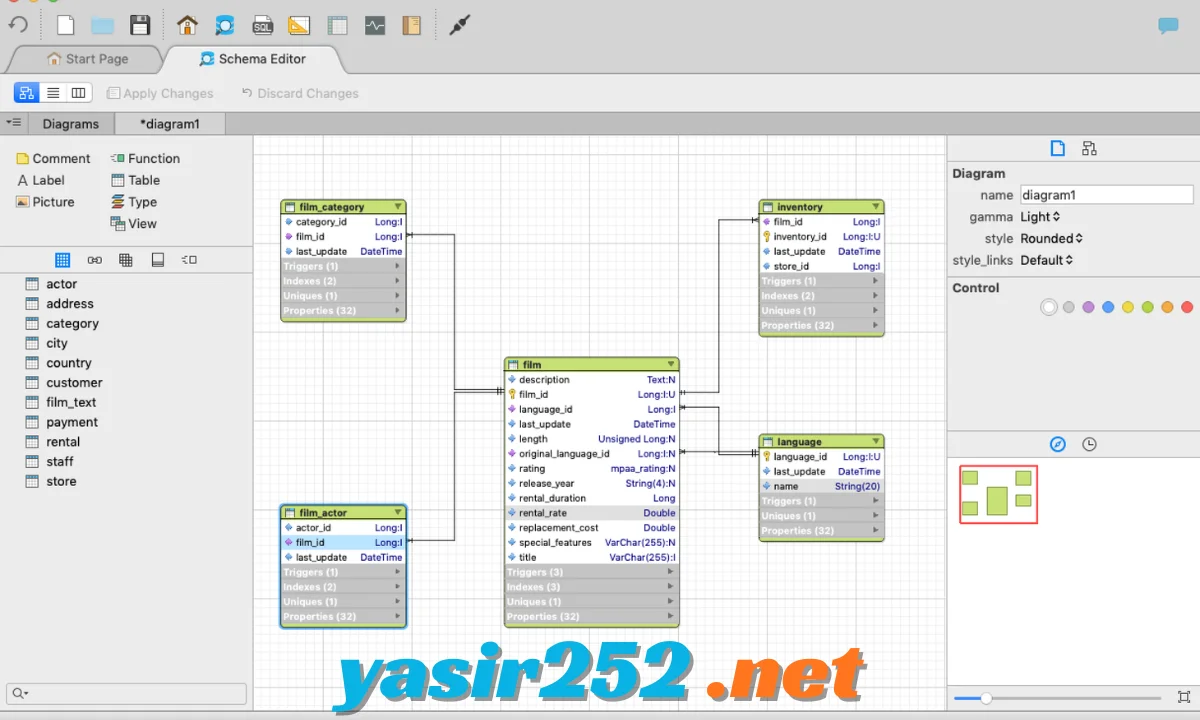Switch to diagram view mode

coord(27,93)
